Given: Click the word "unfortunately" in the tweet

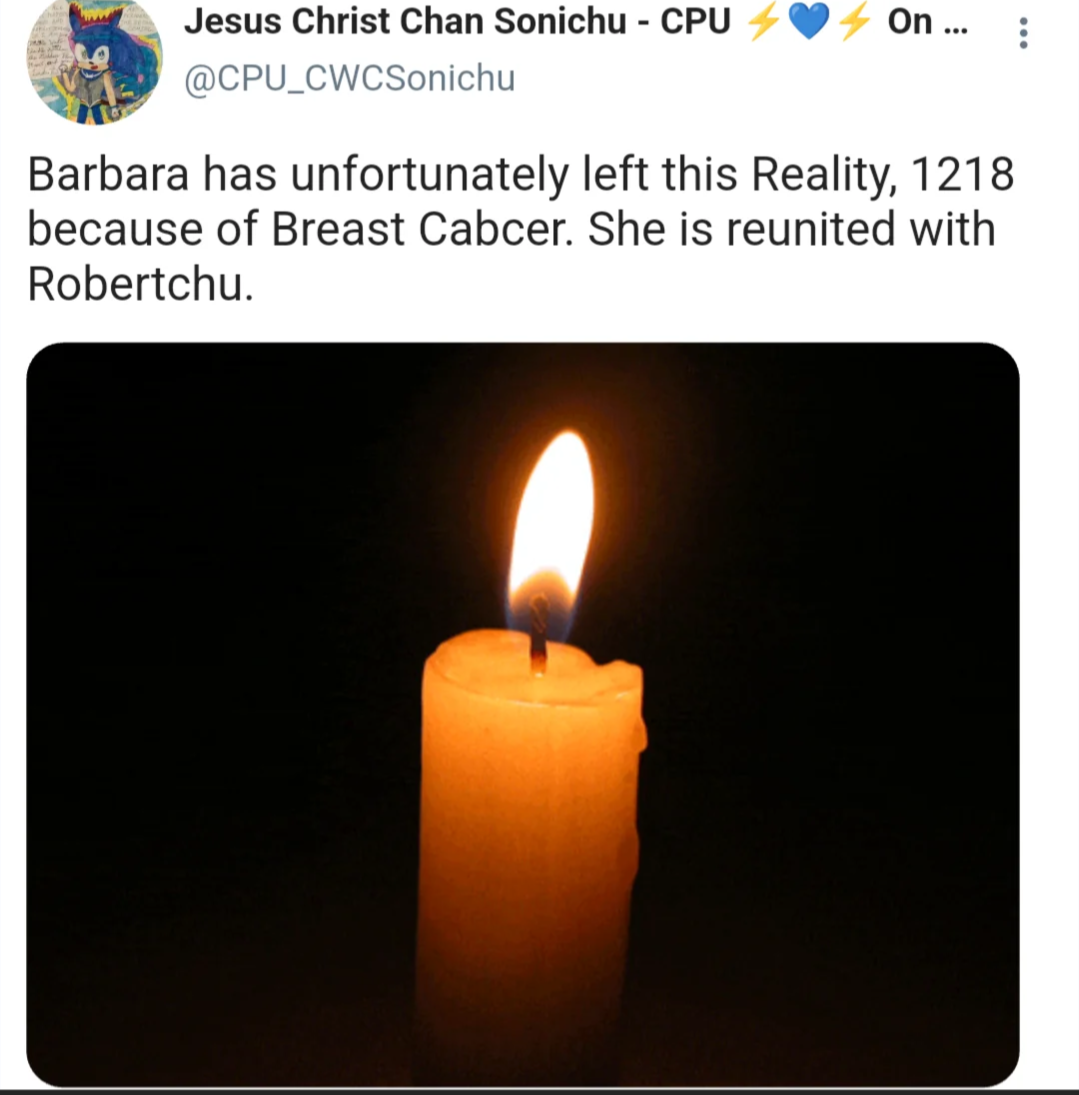Looking at the screenshot, I should 430,175.
